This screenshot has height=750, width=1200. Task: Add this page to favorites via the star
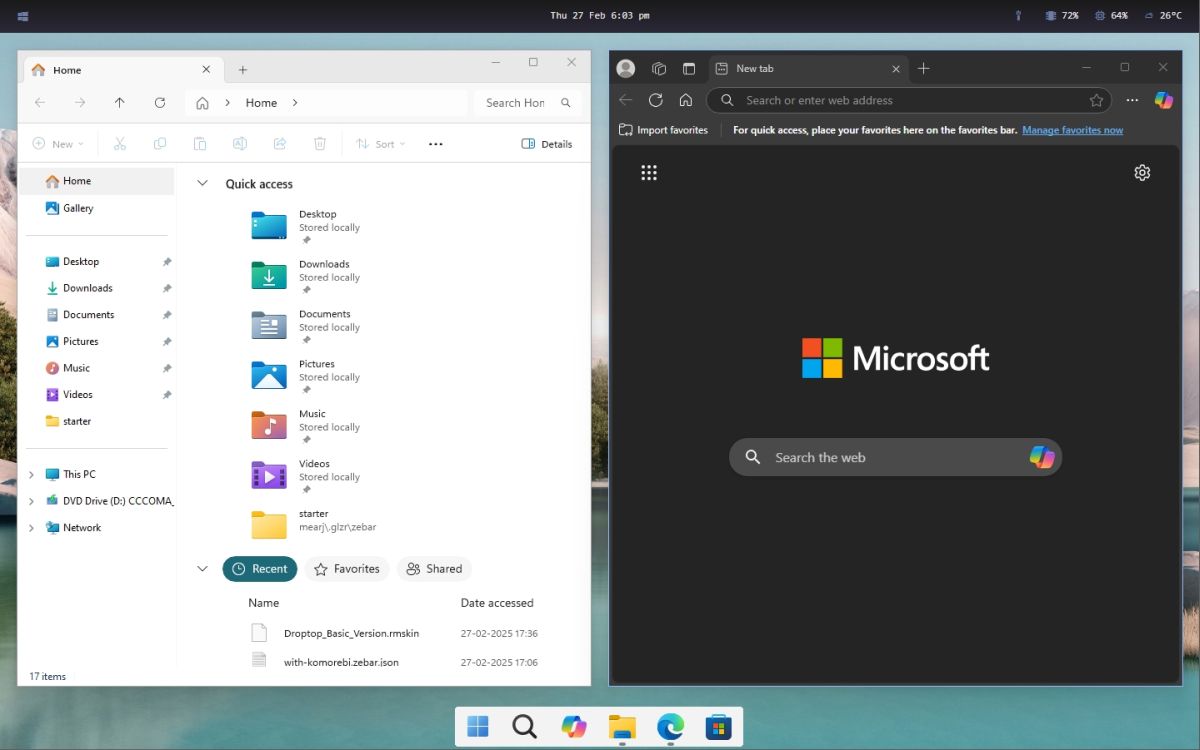coord(1096,100)
